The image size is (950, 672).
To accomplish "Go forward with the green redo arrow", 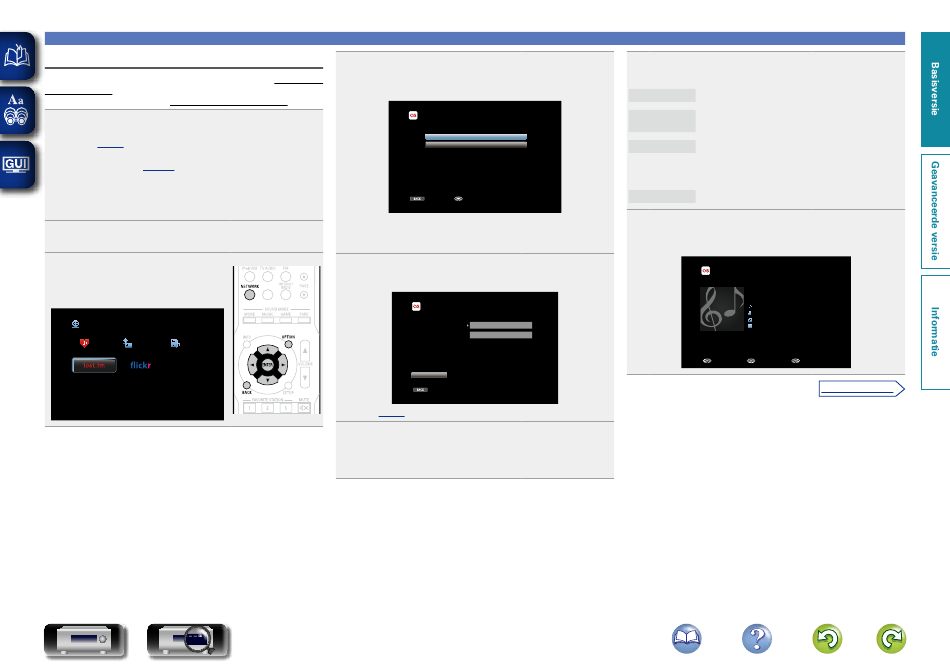I will click(891, 640).
